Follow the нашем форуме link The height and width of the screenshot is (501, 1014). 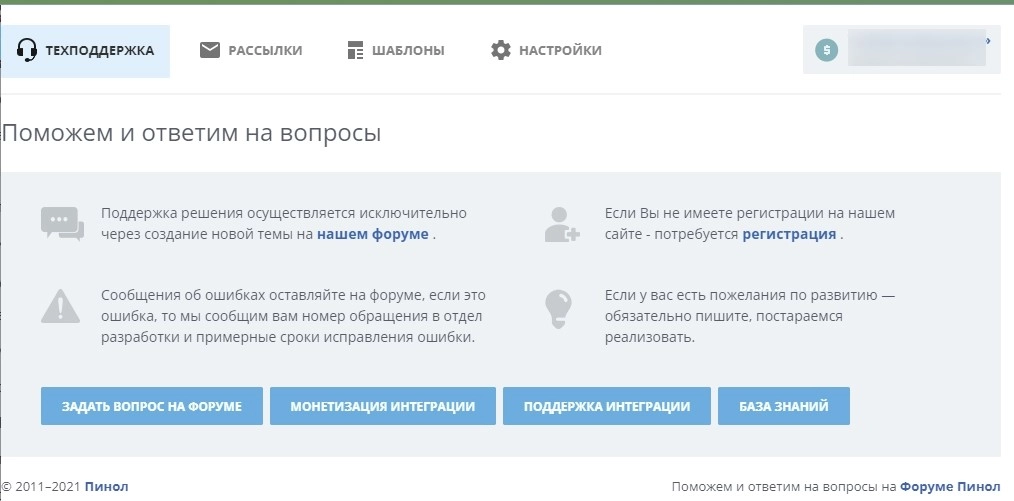point(373,234)
